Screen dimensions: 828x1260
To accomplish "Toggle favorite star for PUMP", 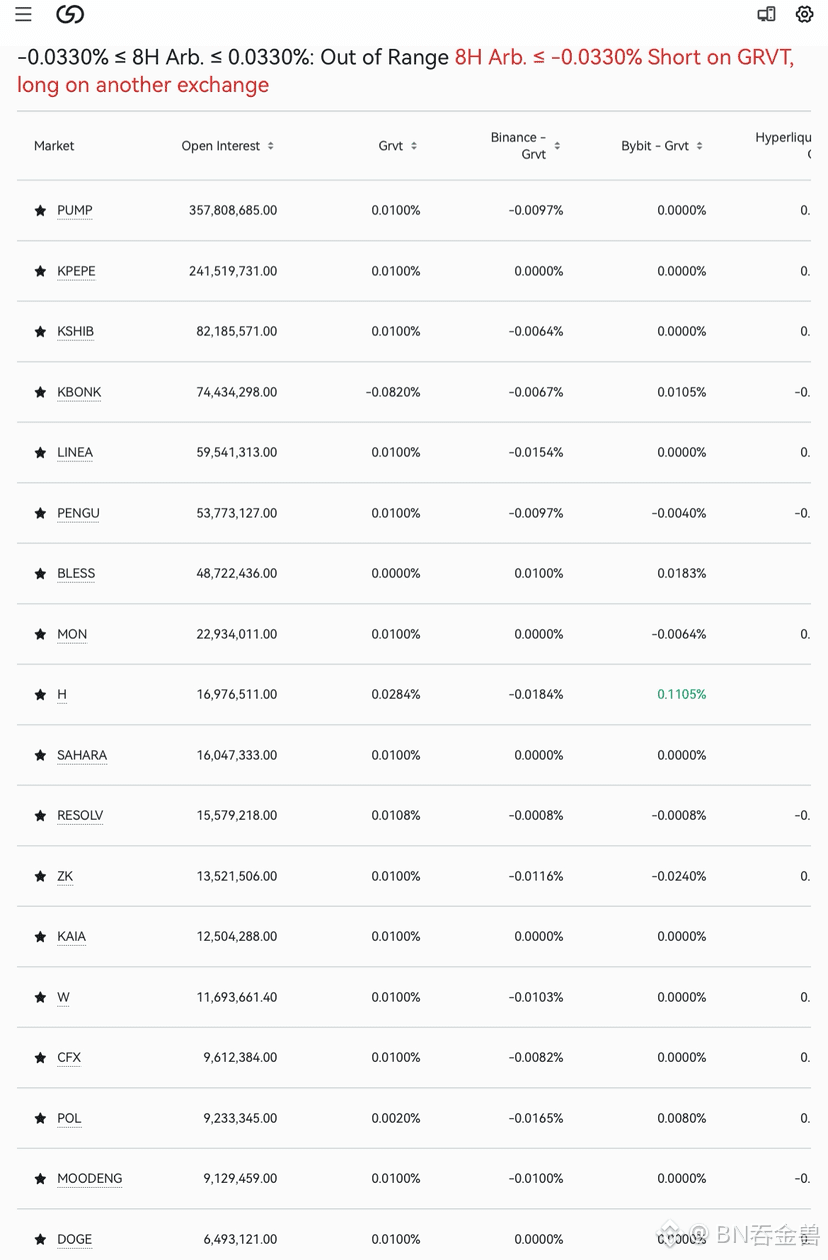I will tap(40, 211).
